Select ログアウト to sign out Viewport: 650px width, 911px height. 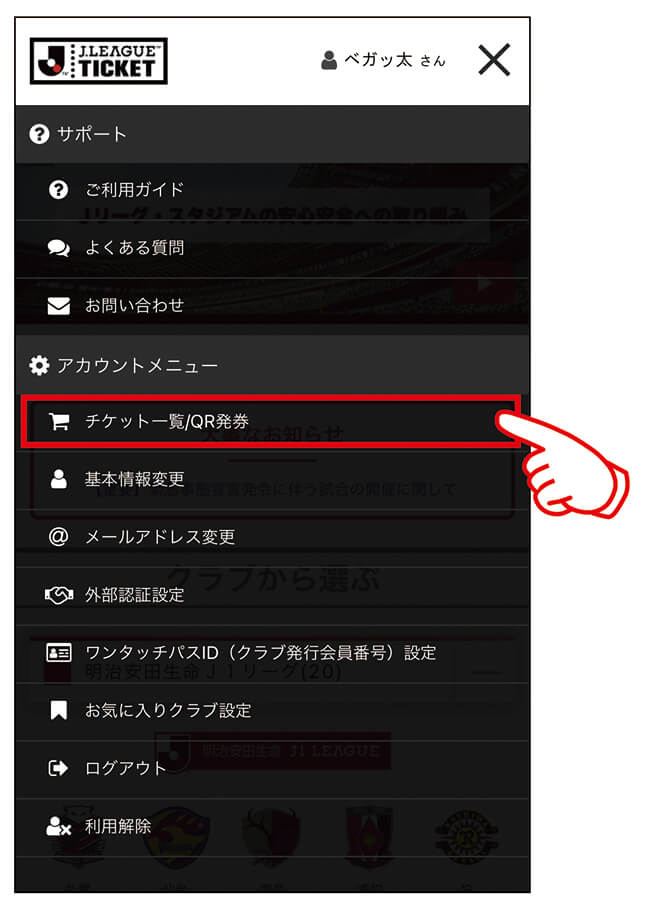click(272, 769)
